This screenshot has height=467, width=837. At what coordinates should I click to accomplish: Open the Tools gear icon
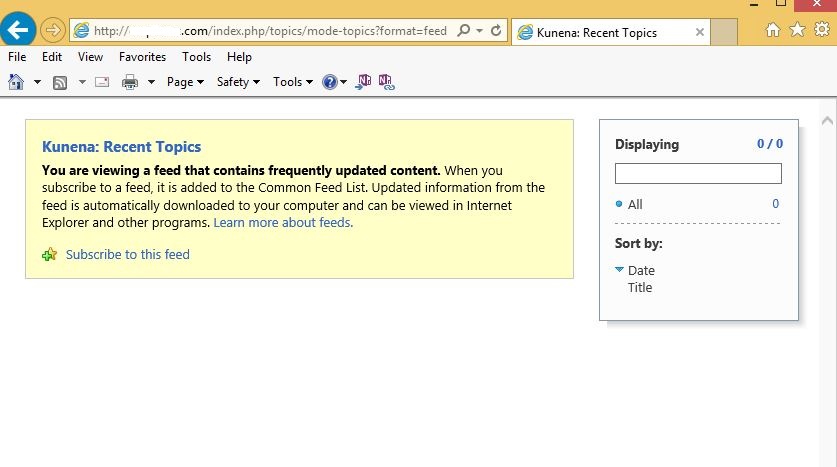click(822, 30)
